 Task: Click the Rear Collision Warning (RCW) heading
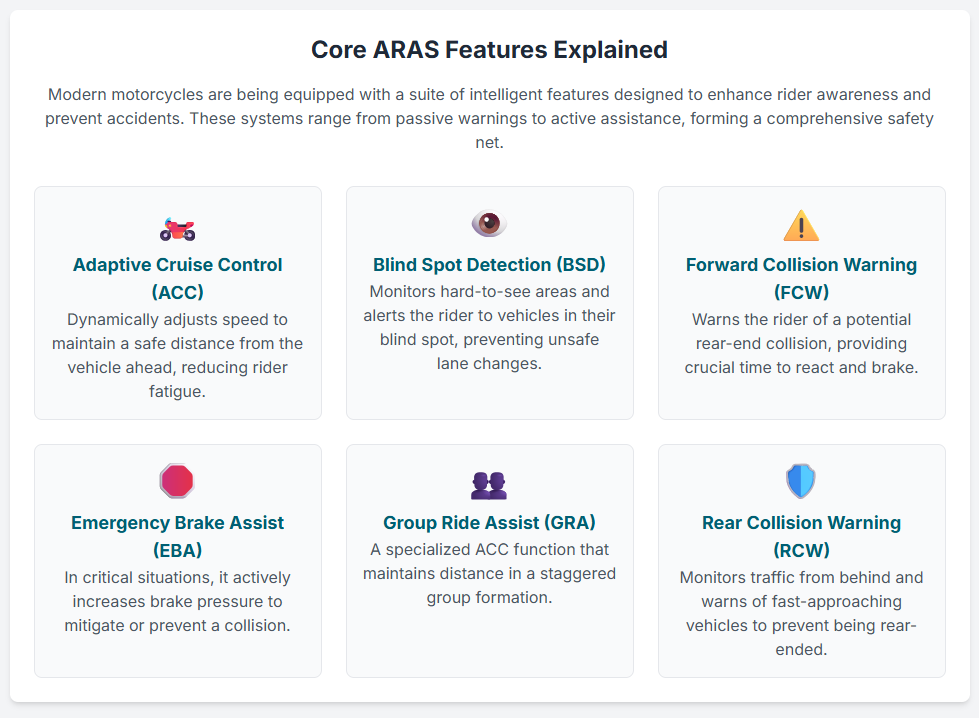(801, 536)
